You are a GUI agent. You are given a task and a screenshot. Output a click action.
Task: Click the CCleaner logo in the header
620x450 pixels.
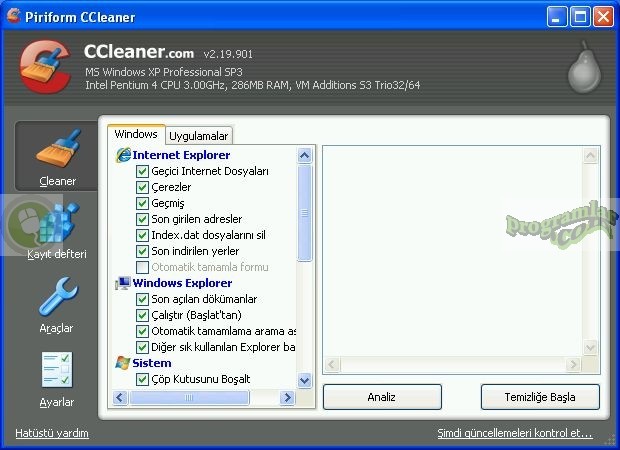click(x=45, y=66)
